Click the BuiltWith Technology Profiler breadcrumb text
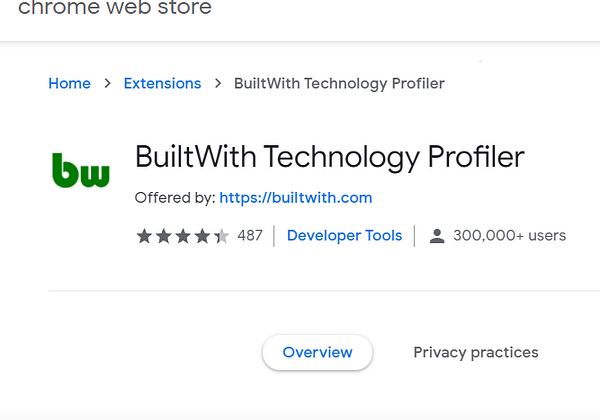Image resolution: width=600 pixels, height=420 pixels. pos(339,84)
